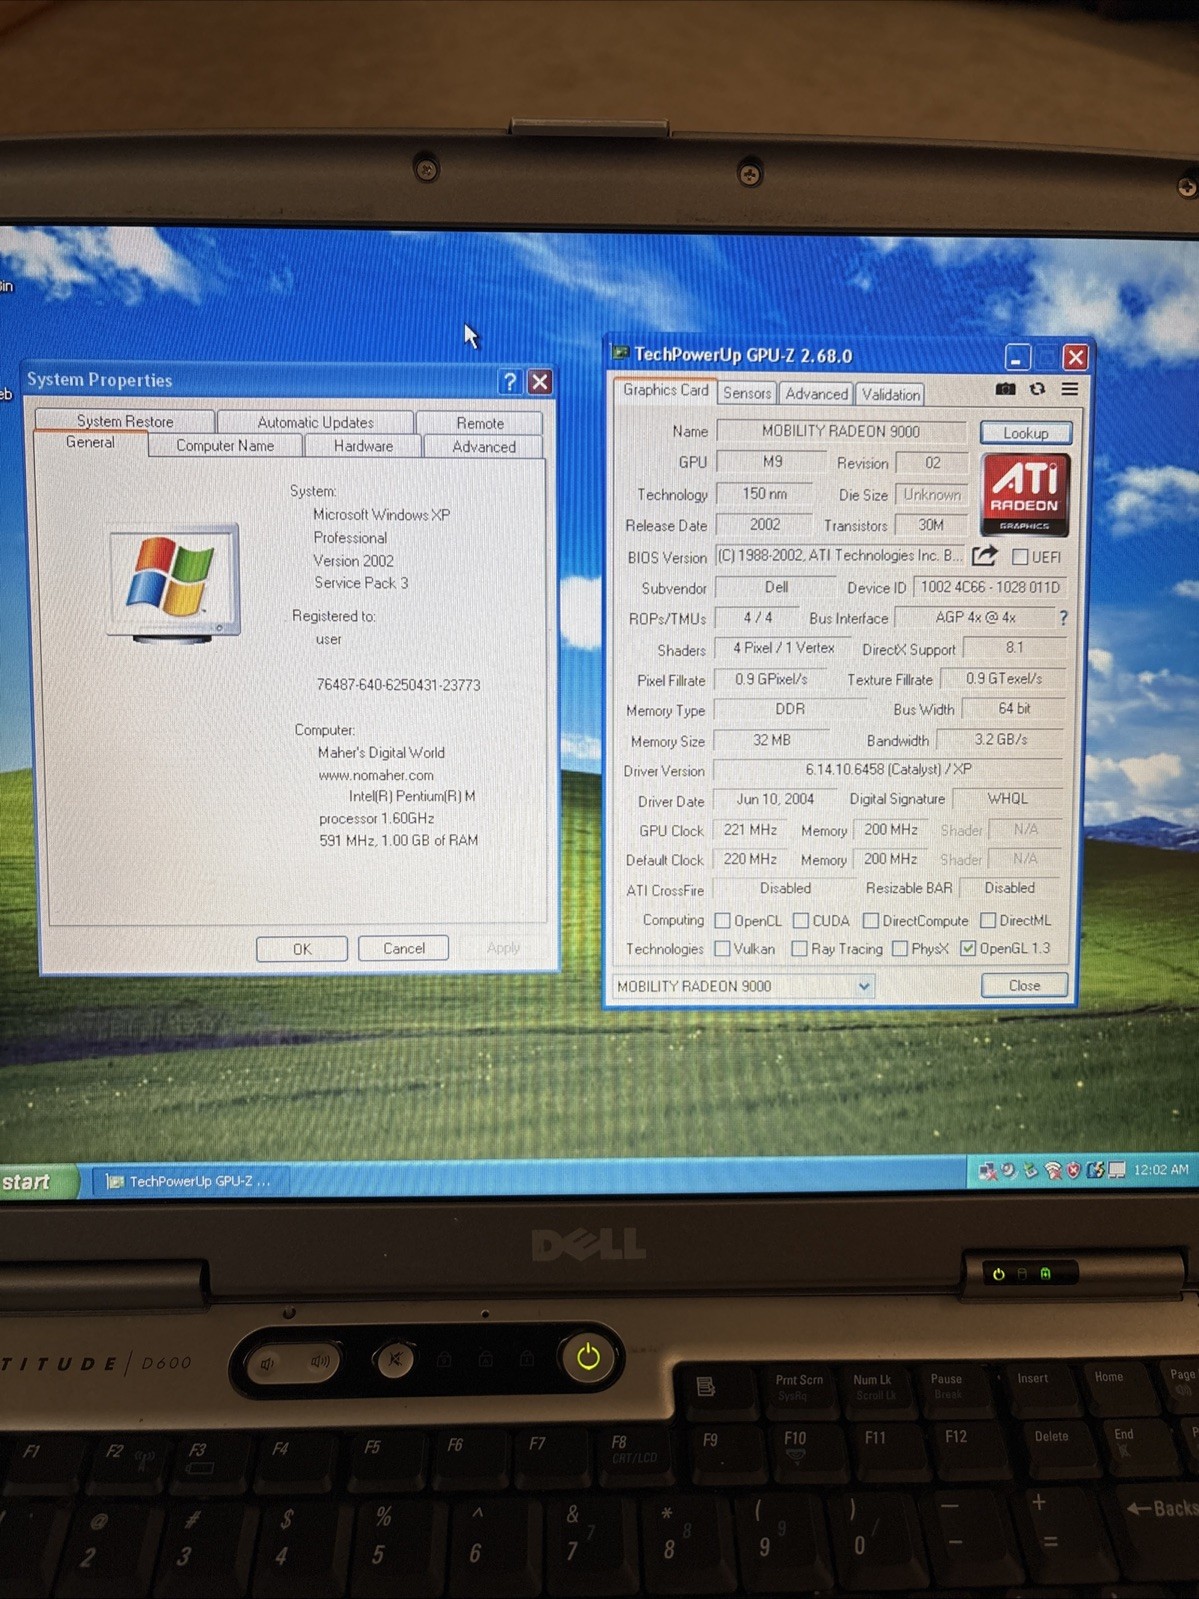Screen dimensions: 1199x1599
Task: Toggle the DirectML checkbox
Action: coord(988,920)
